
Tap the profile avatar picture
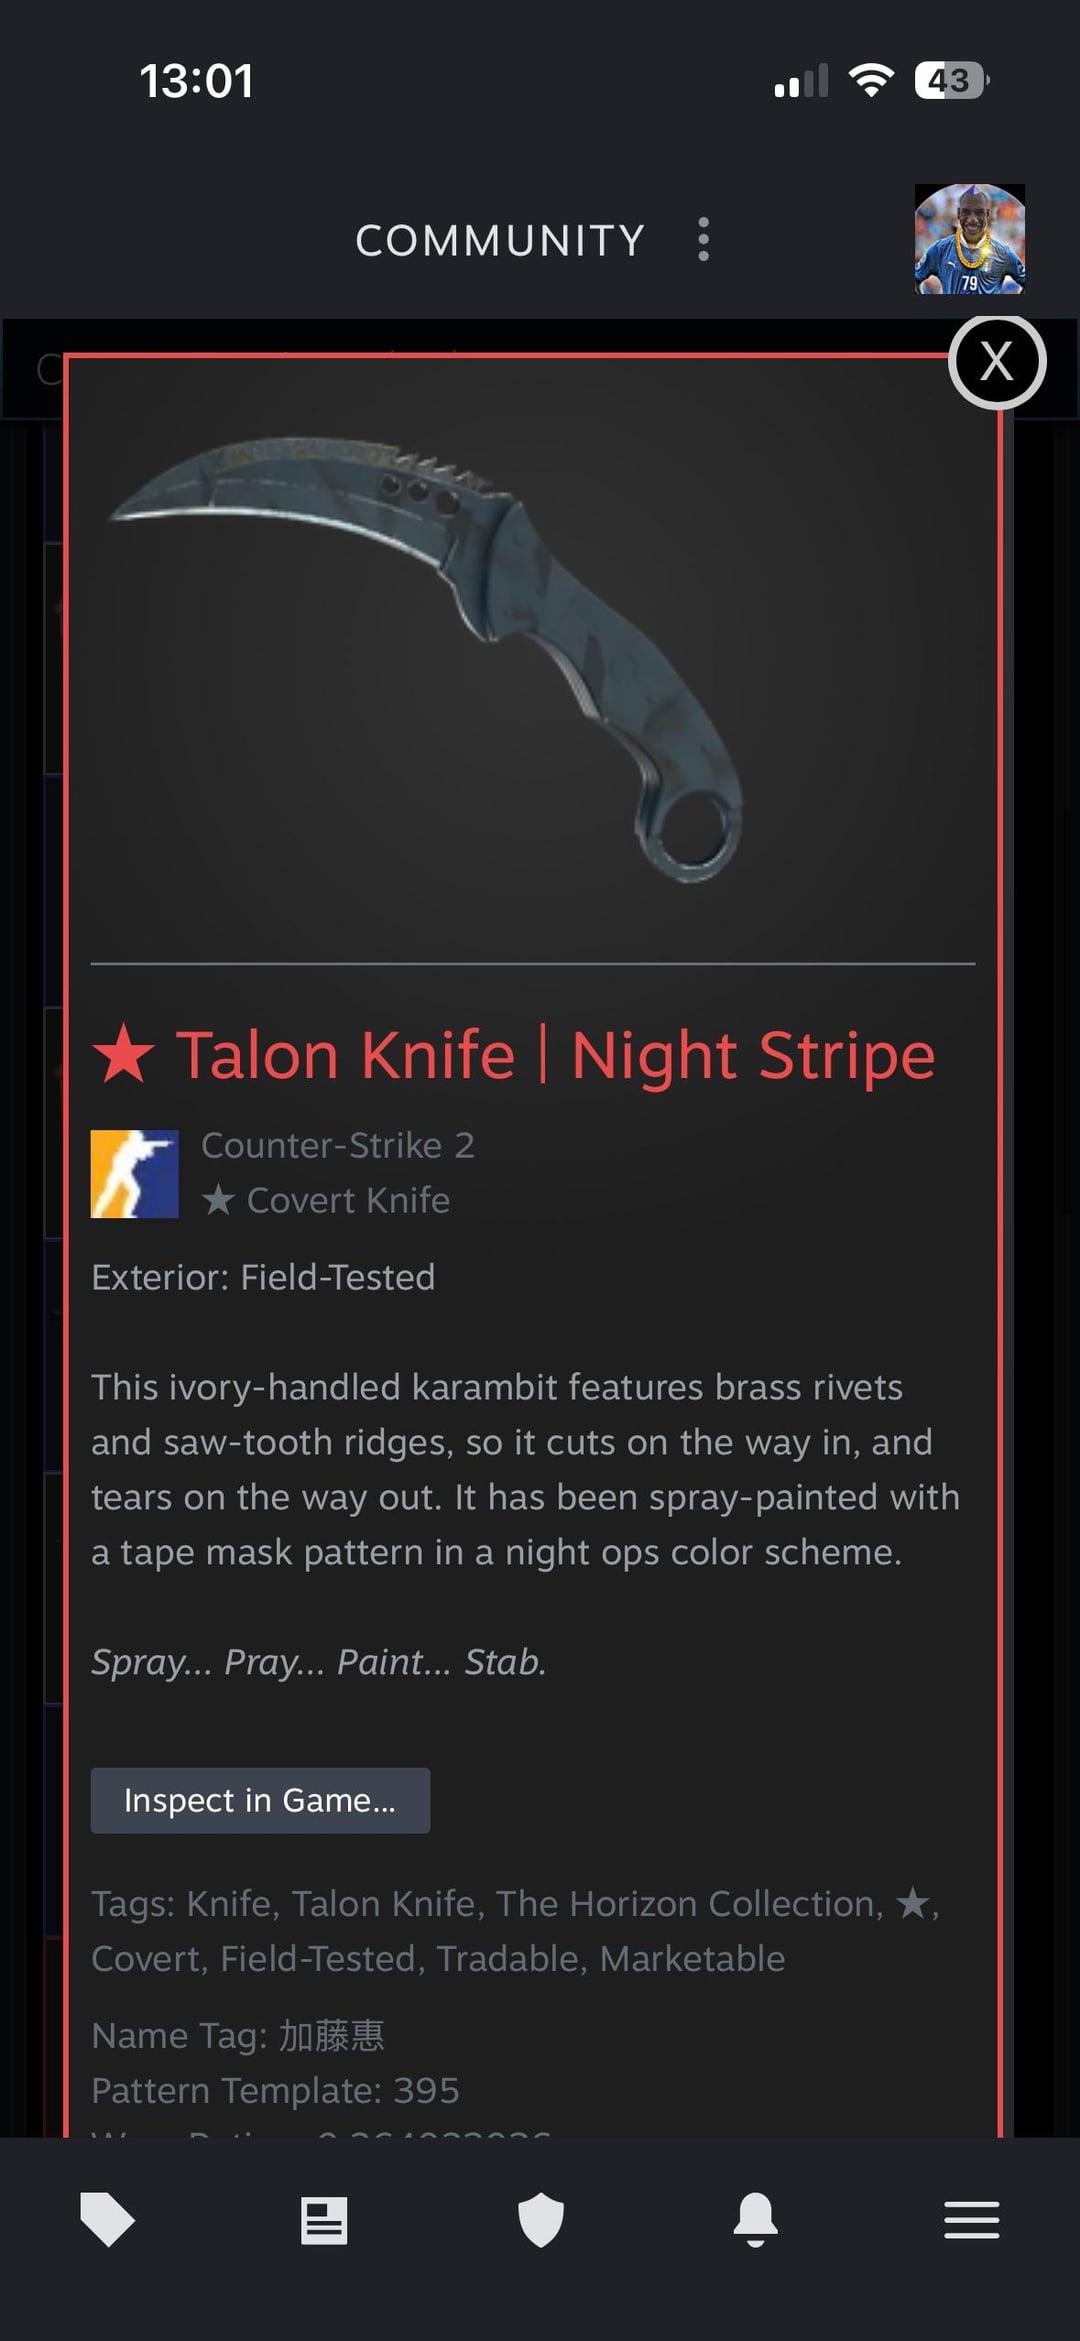tap(970, 239)
